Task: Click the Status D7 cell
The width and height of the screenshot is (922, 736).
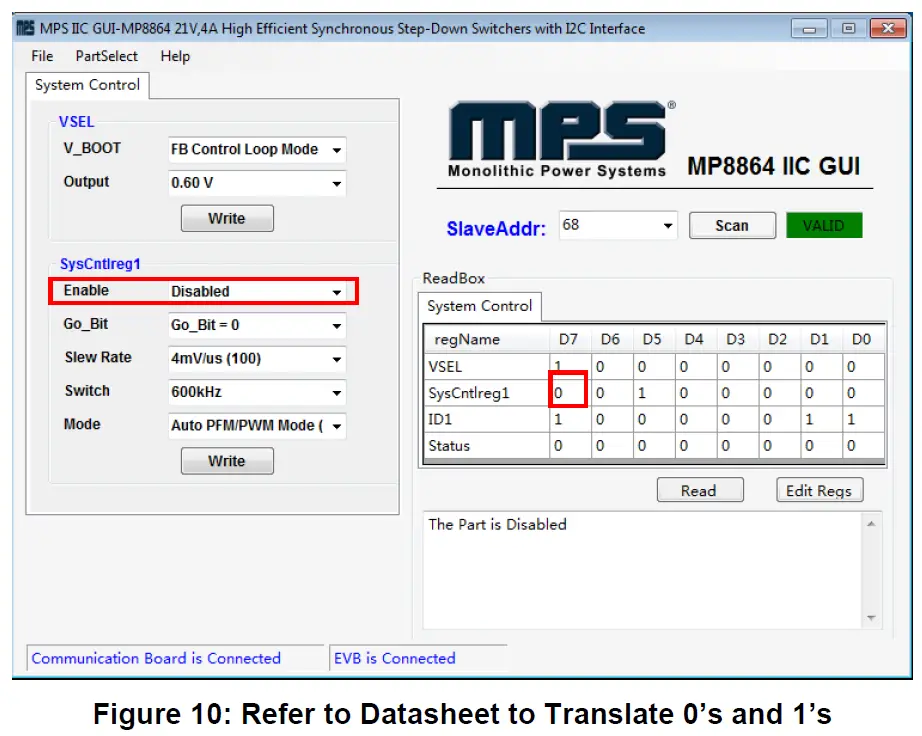Action: click(x=570, y=446)
